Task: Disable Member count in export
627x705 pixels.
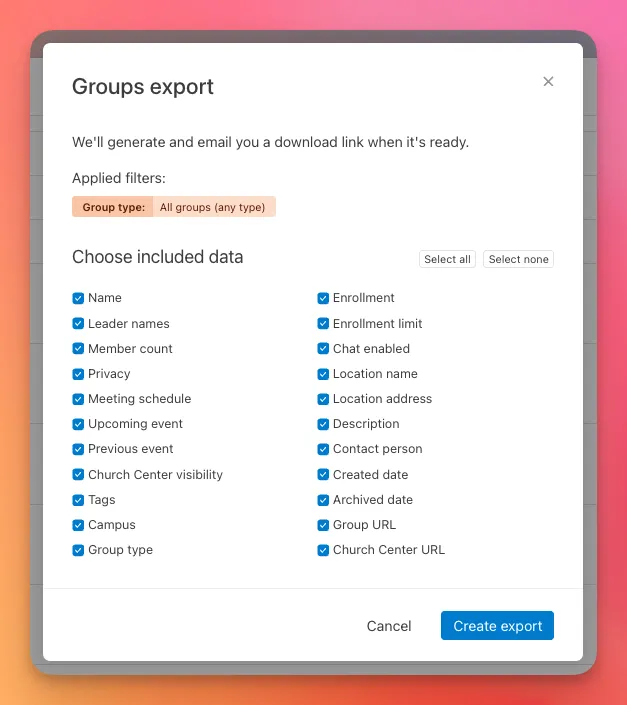Action: [78, 349]
